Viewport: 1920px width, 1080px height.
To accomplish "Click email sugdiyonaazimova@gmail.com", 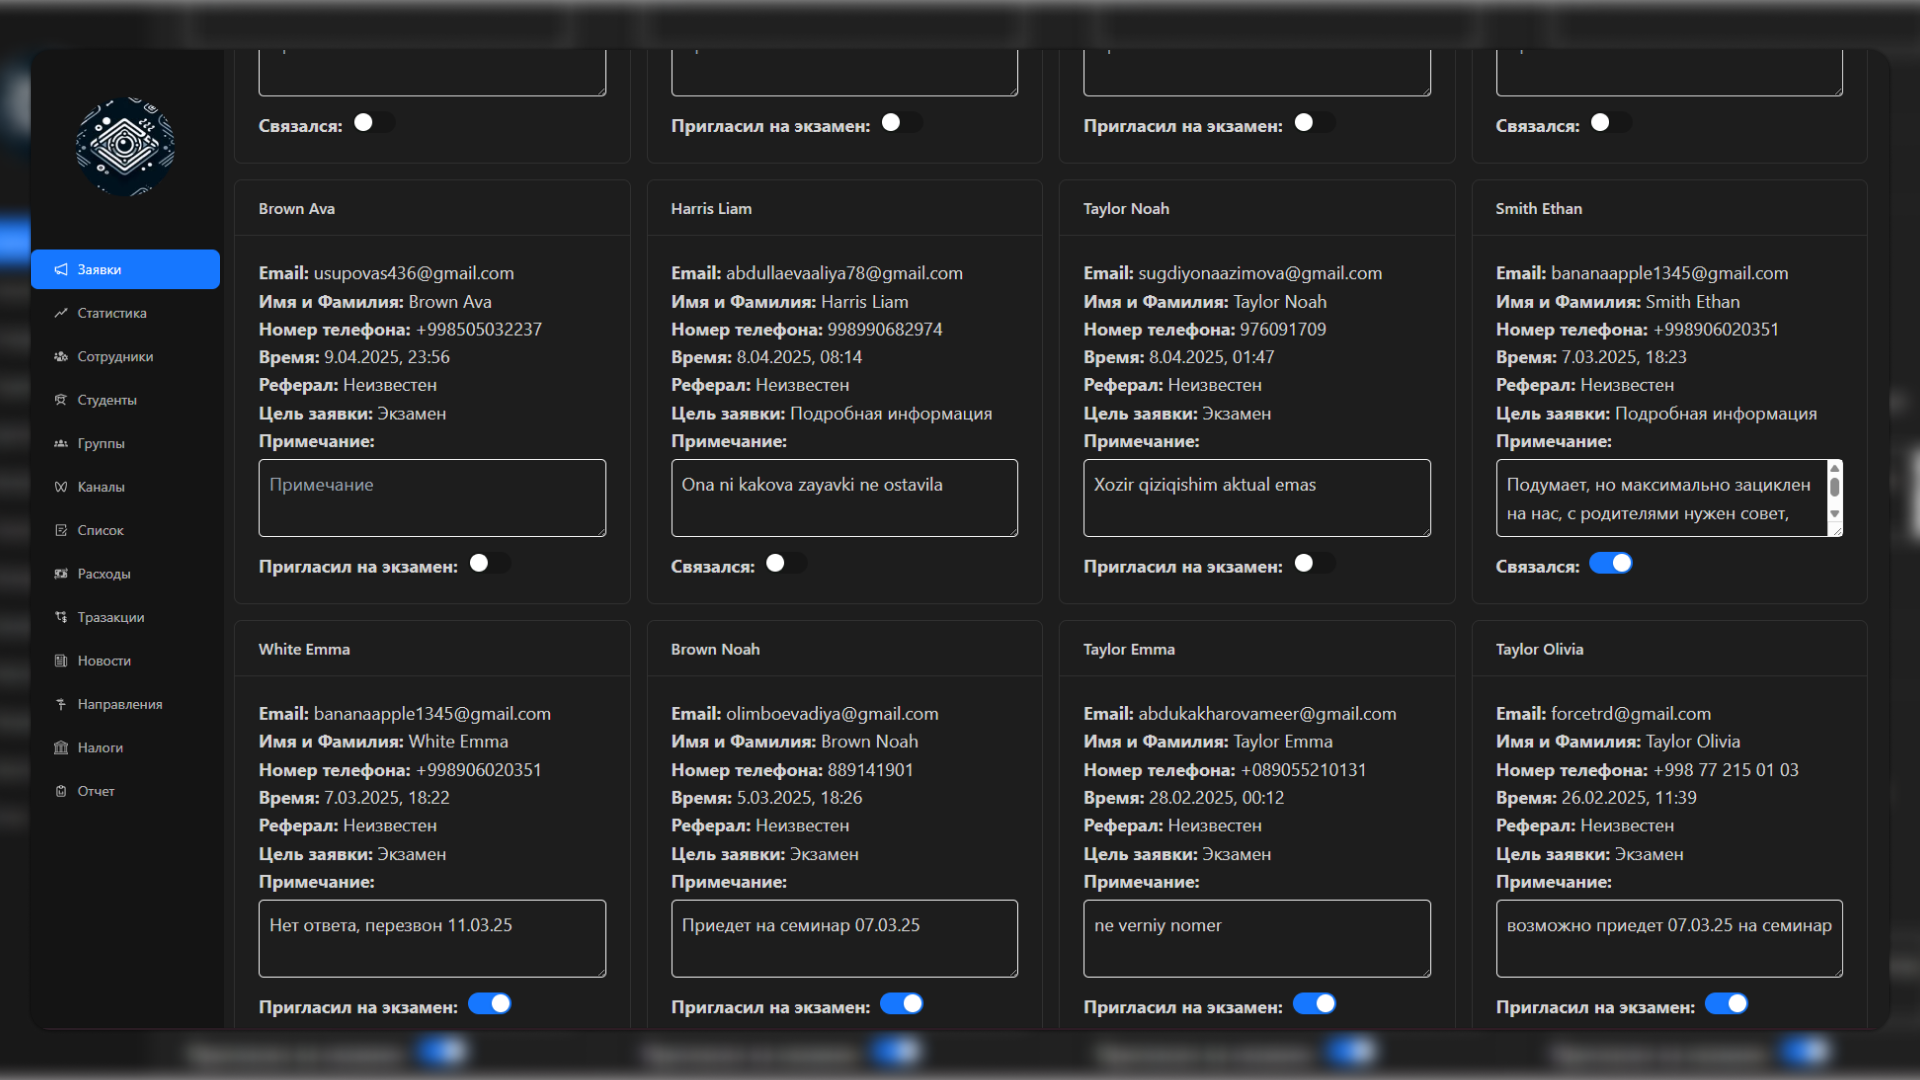I will (1260, 273).
